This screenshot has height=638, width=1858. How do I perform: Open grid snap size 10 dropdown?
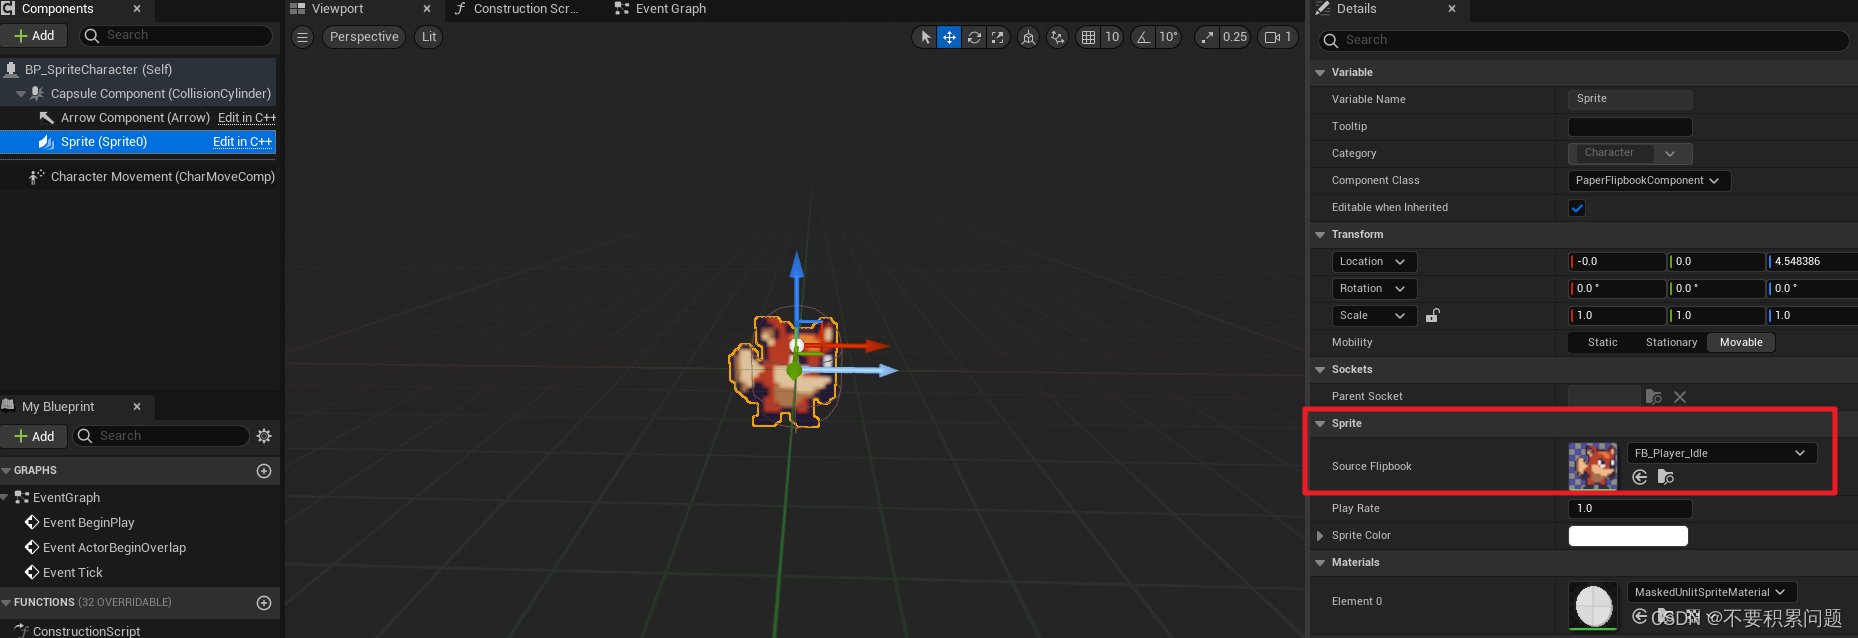tap(1112, 37)
